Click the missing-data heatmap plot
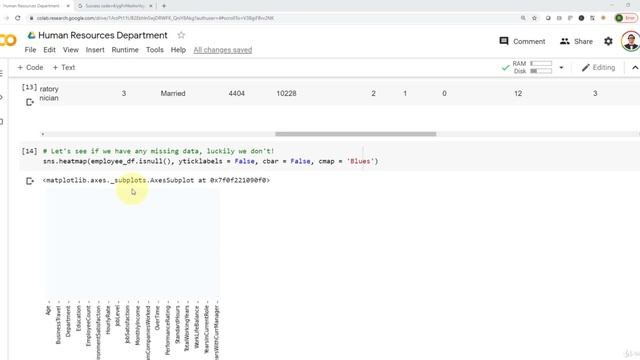 coord(133,245)
